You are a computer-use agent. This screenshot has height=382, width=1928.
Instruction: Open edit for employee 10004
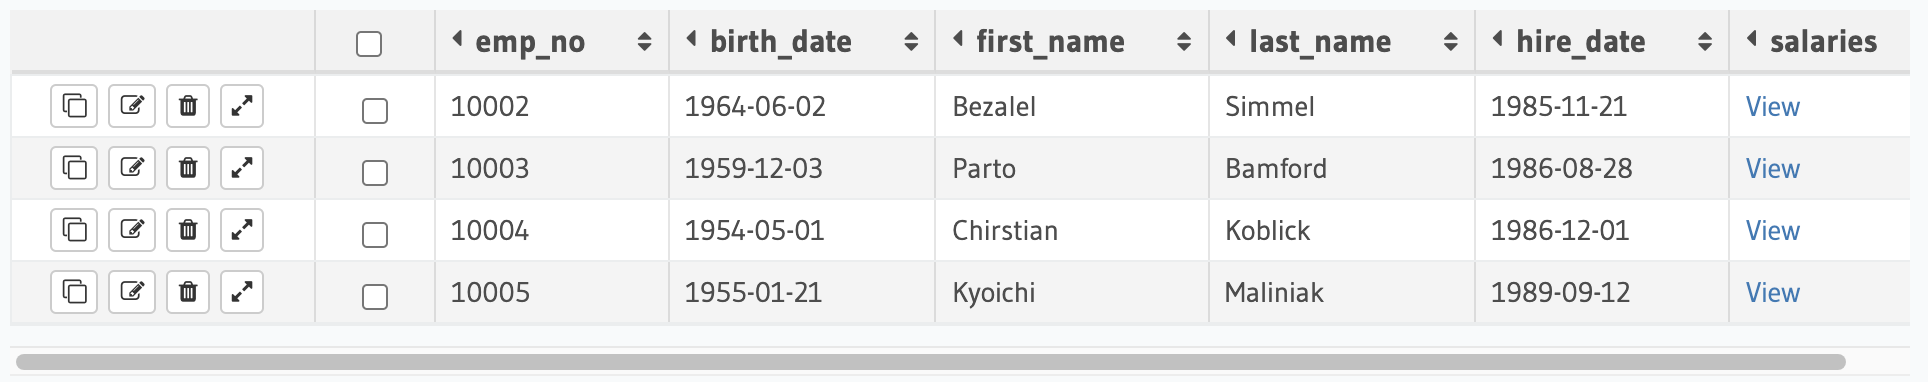click(x=132, y=230)
